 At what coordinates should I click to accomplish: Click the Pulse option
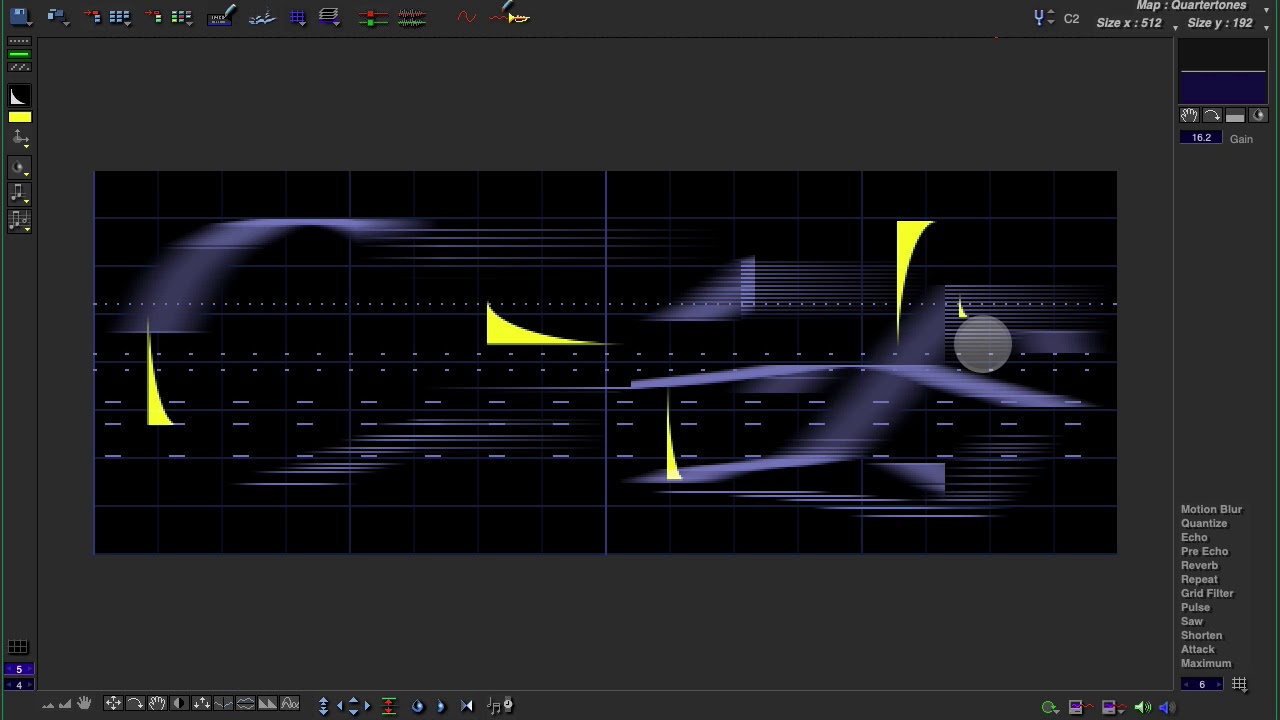pyautogui.click(x=1195, y=607)
